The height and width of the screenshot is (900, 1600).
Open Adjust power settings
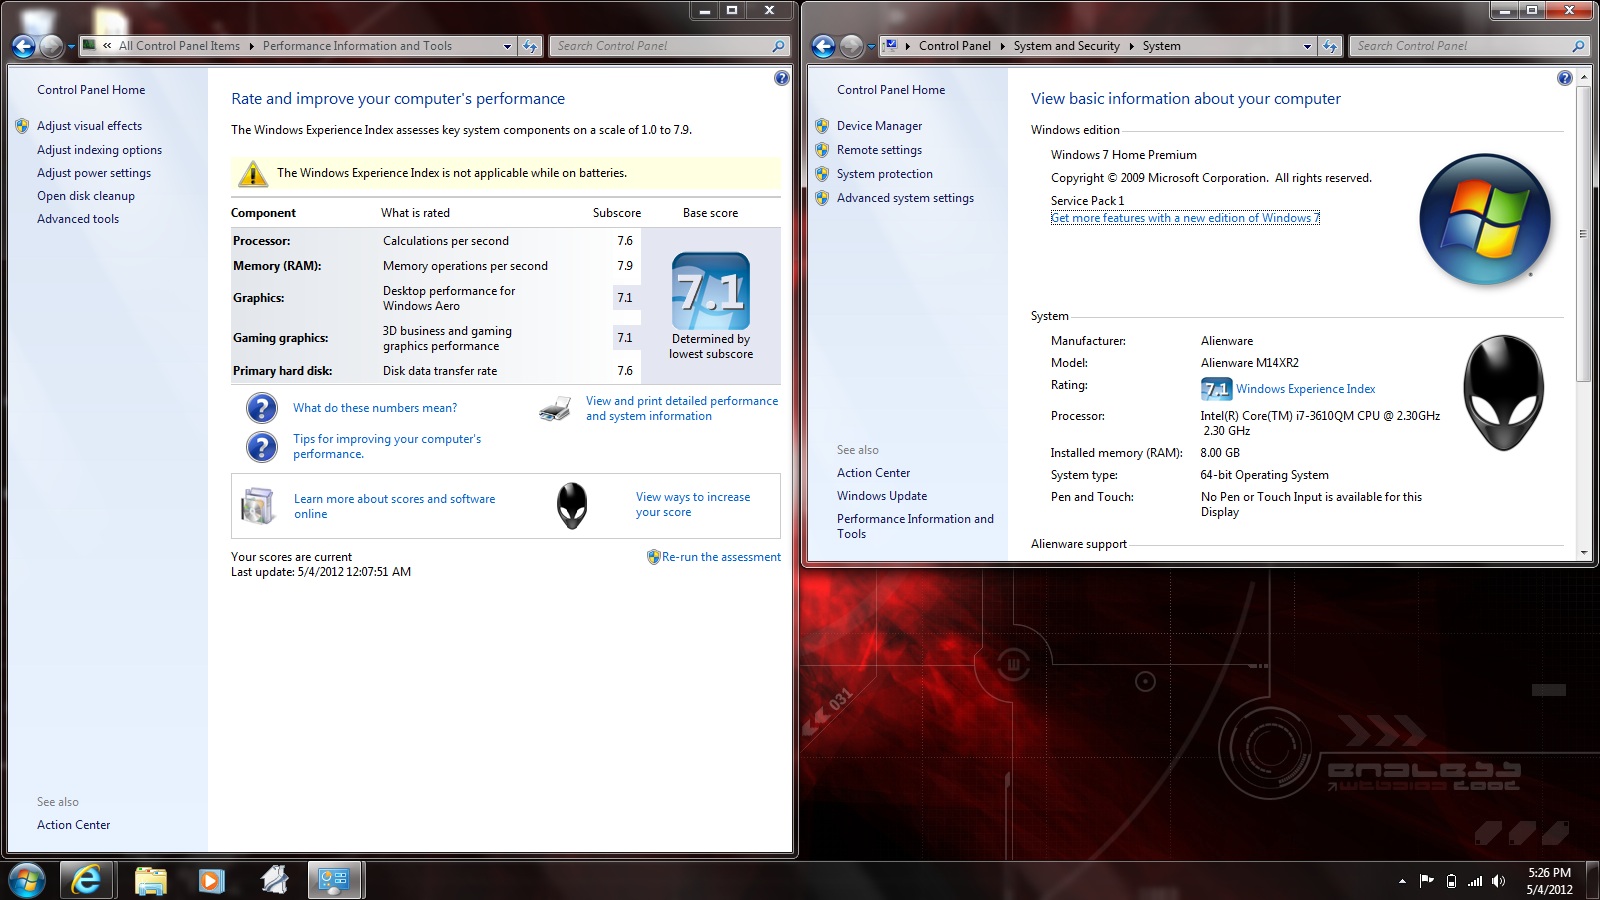click(94, 173)
